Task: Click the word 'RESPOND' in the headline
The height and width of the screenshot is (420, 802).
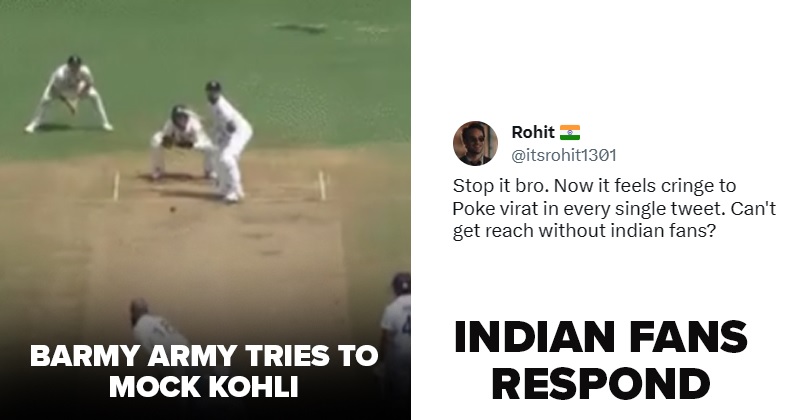Action: pos(600,384)
